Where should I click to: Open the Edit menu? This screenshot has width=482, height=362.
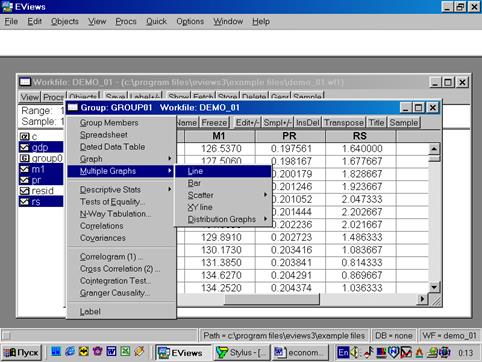34,21
